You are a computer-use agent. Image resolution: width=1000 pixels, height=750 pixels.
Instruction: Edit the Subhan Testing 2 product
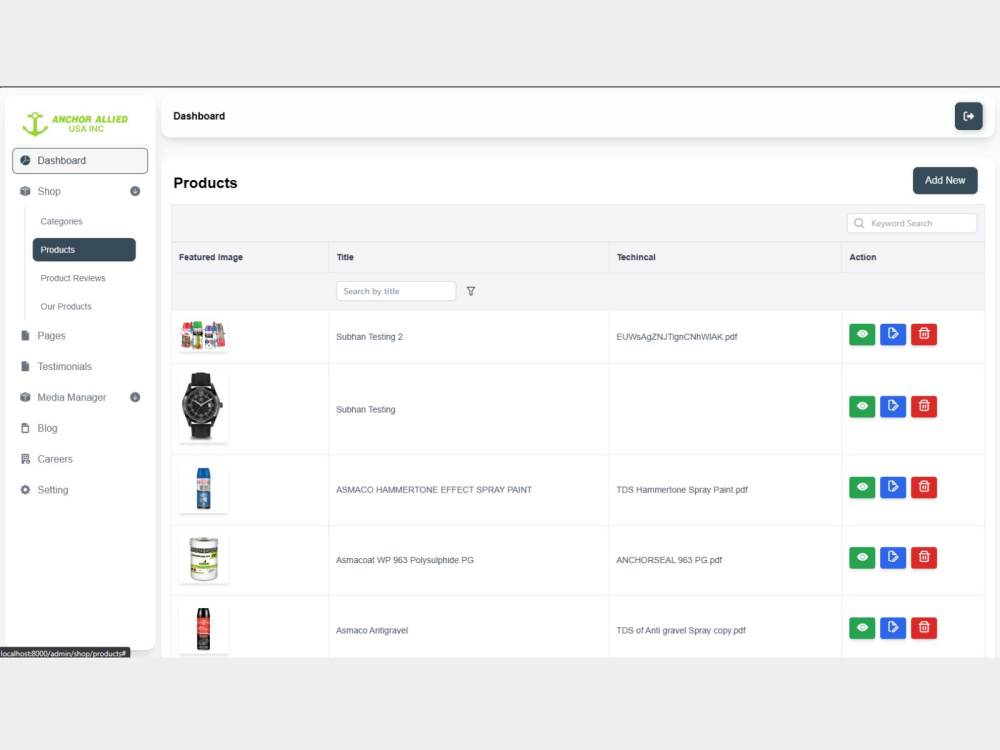click(x=893, y=334)
